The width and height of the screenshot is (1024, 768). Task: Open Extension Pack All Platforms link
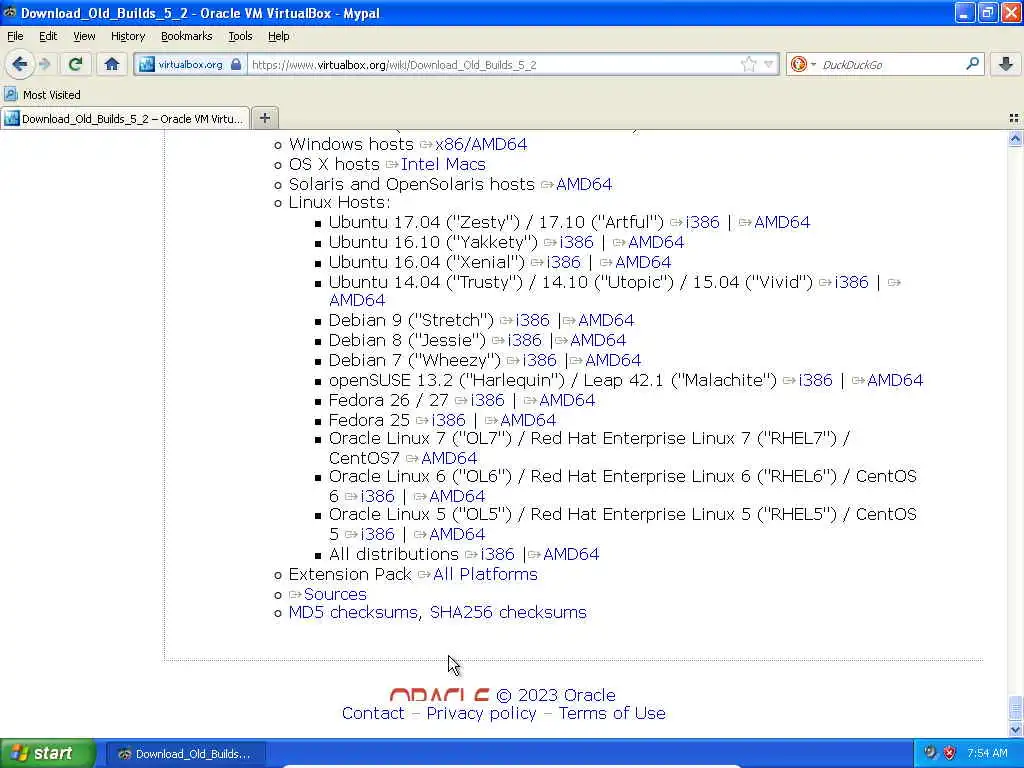coord(485,574)
